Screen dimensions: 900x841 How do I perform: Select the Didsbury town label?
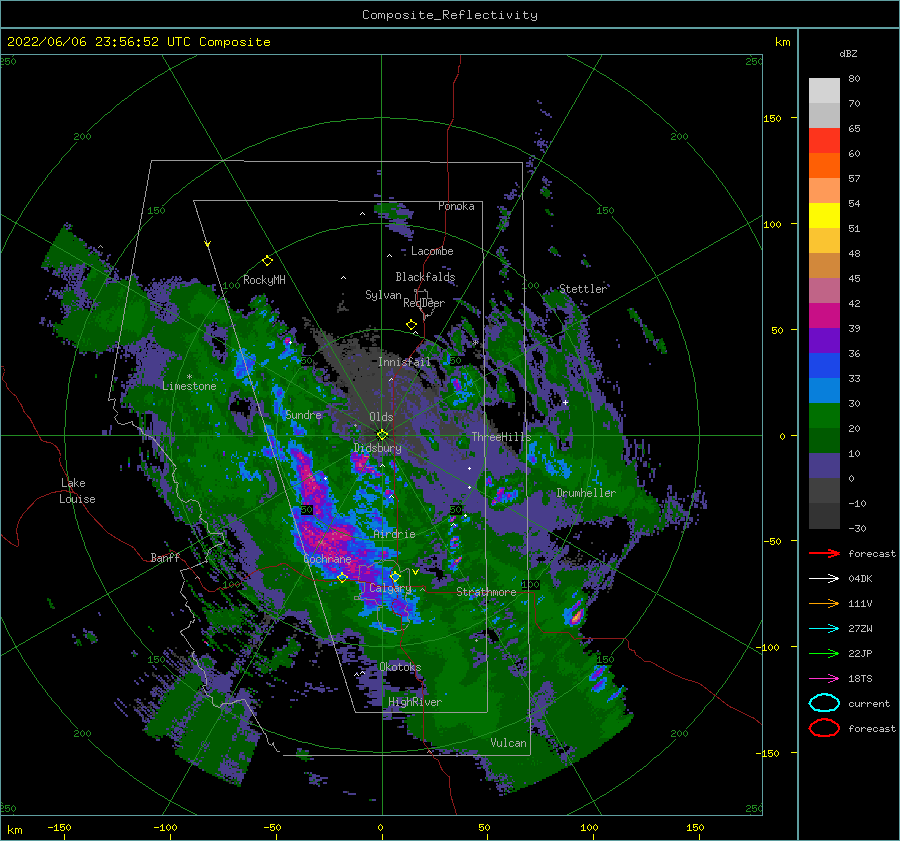coord(378,448)
